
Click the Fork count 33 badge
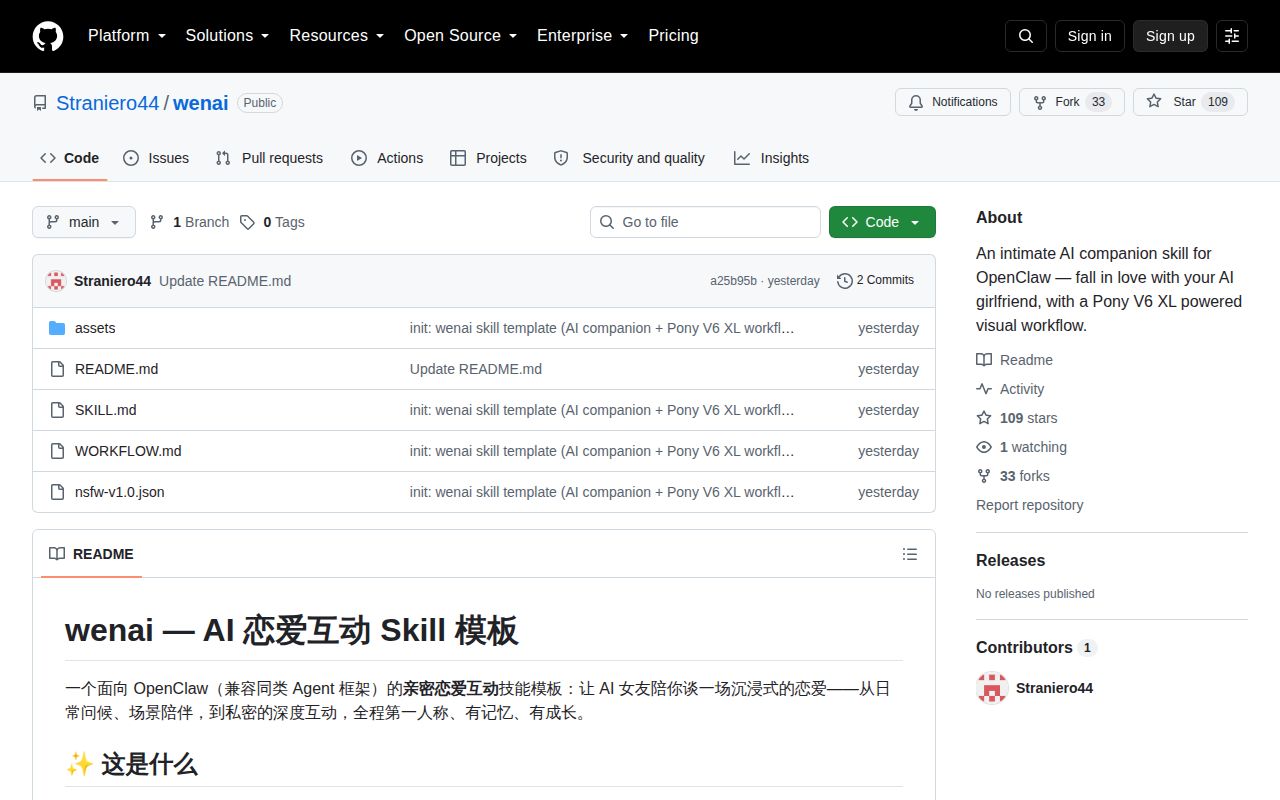(x=1098, y=102)
